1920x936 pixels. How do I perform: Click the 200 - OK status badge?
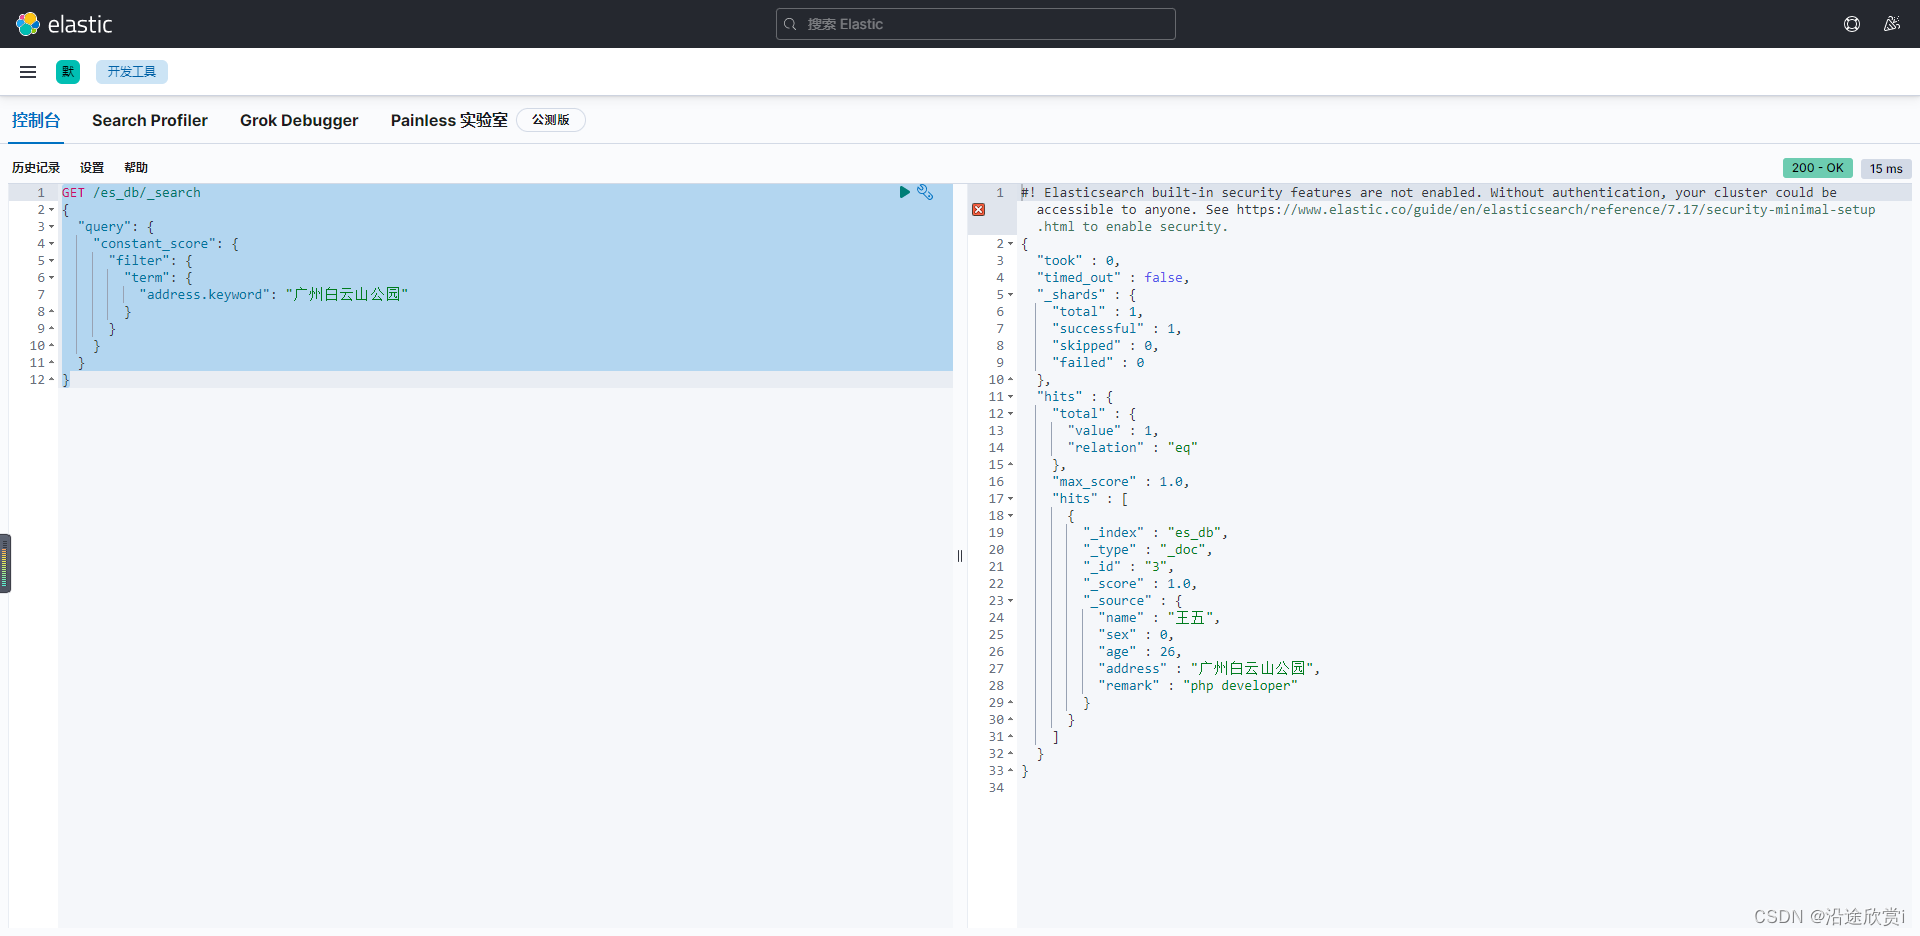(x=1818, y=168)
